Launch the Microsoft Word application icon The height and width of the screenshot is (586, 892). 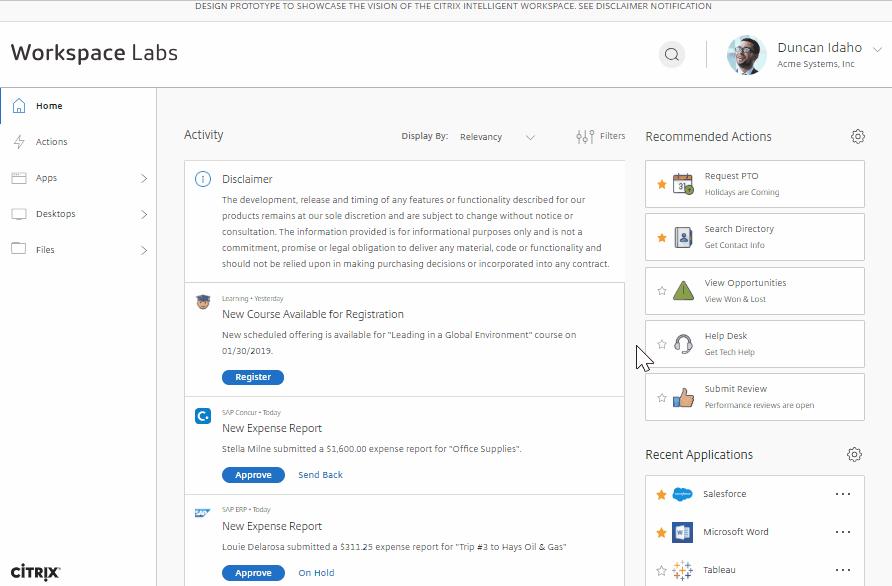[682, 531]
